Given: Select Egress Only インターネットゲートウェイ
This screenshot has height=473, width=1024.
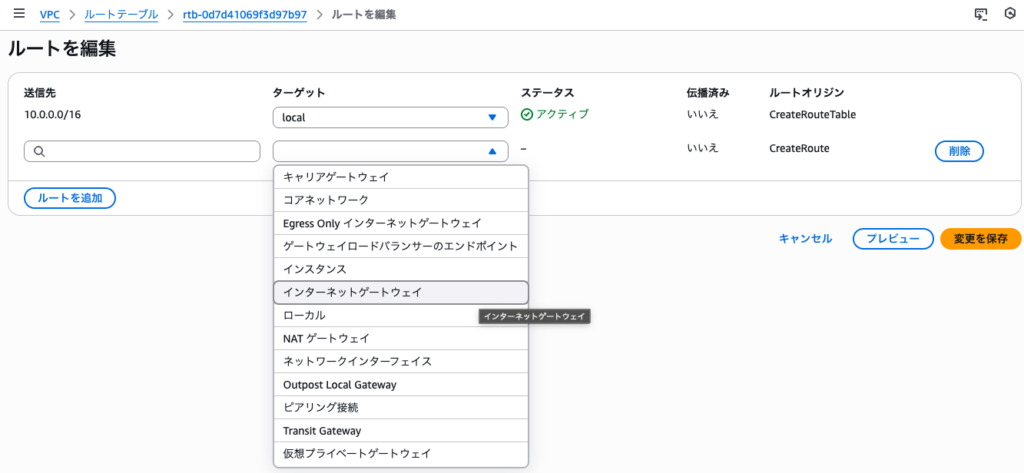Looking at the screenshot, I should click(x=400, y=223).
